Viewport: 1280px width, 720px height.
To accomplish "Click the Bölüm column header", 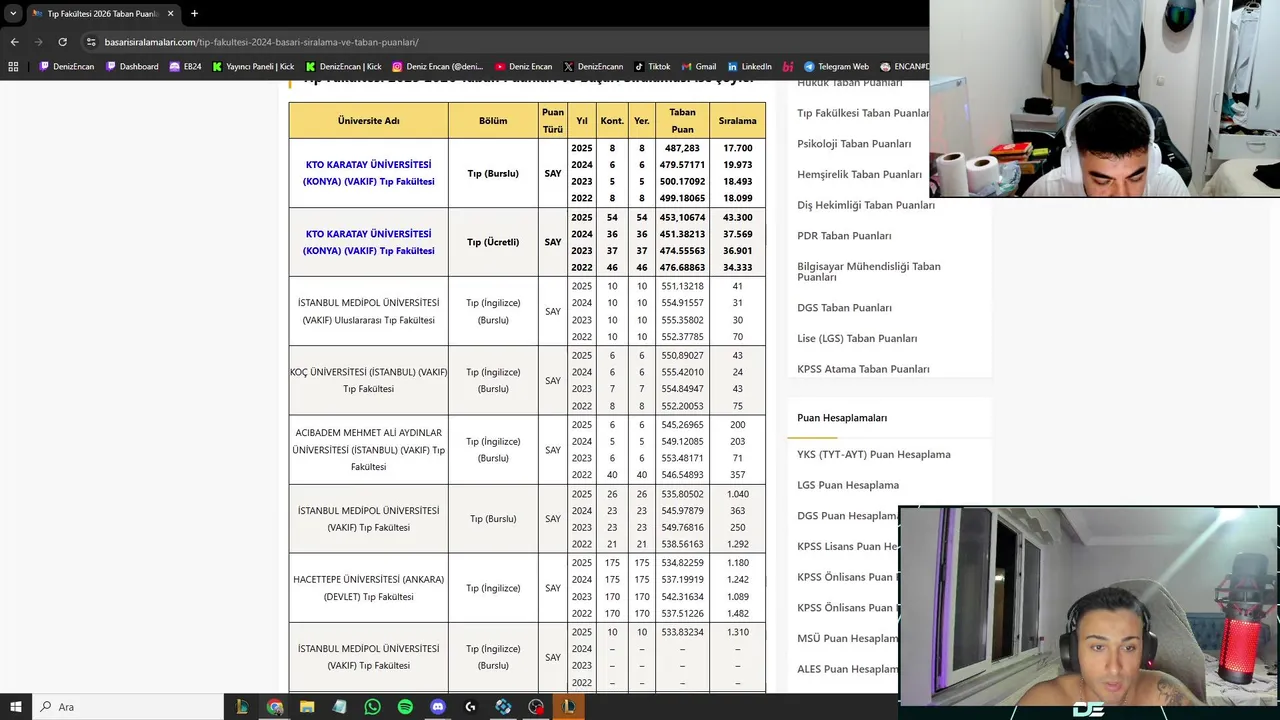I will click(x=493, y=120).
